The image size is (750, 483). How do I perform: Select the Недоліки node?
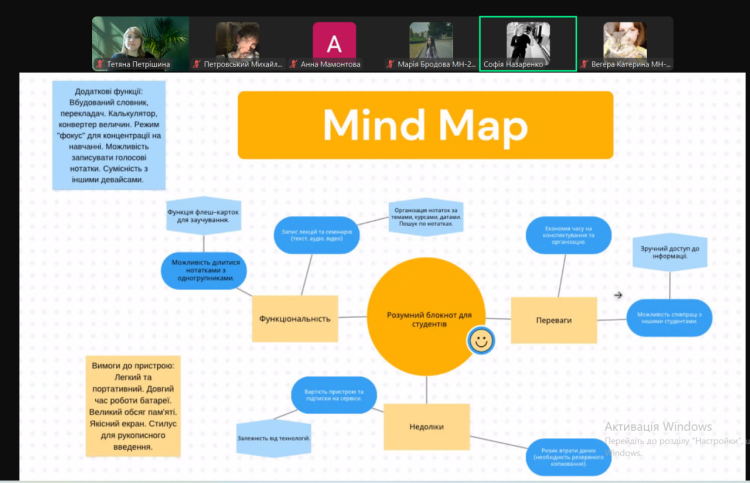(x=426, y=426)
